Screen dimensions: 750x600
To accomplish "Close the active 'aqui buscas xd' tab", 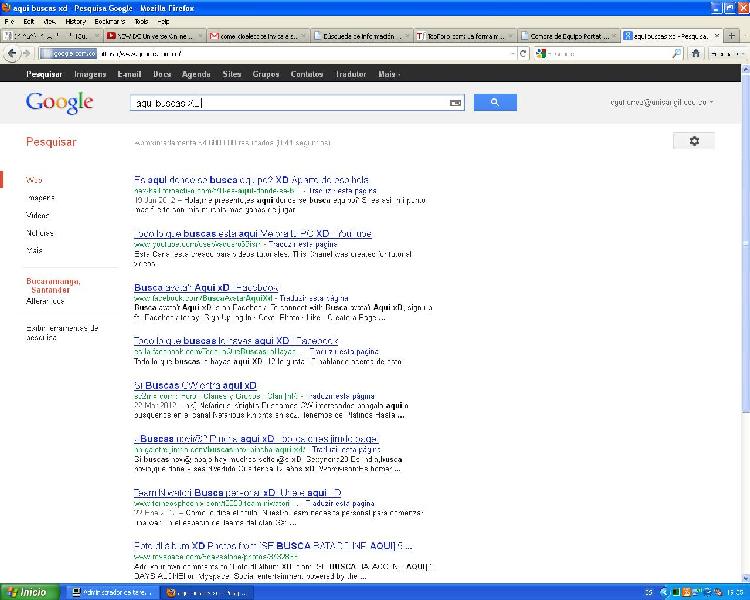I will tap(717, 36).
